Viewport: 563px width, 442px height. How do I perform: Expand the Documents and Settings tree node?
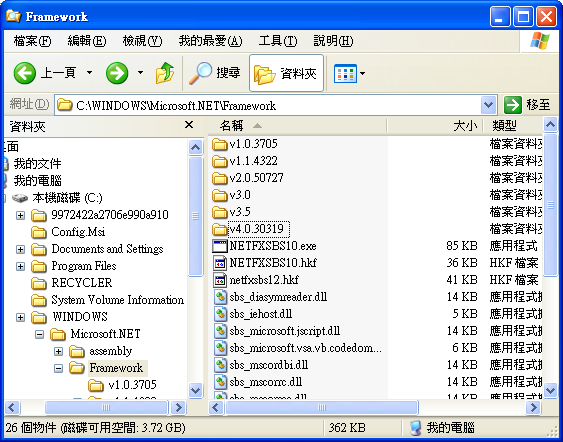pyautogui.click(x=20, y=249)
